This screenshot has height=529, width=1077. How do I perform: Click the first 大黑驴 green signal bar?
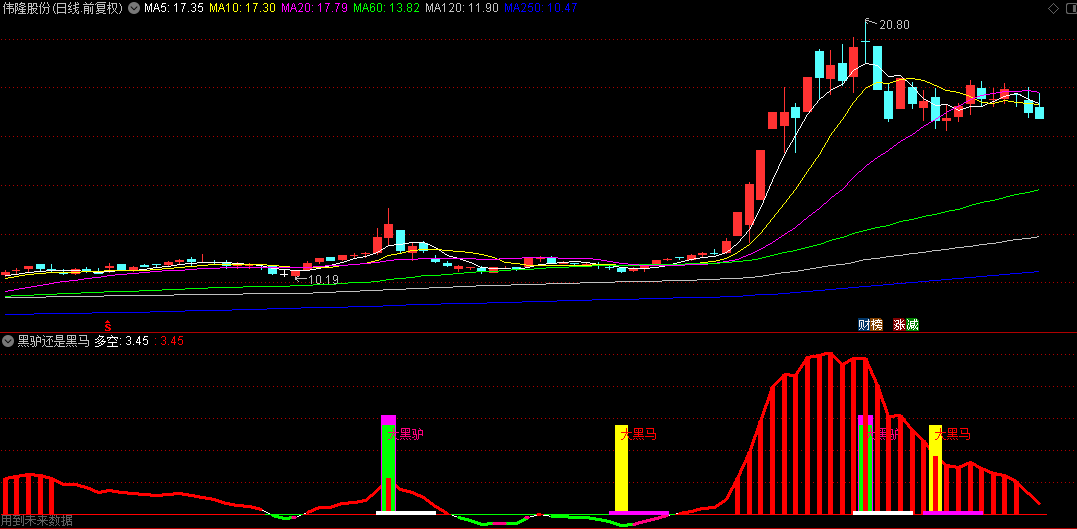[x=389, y=468]
